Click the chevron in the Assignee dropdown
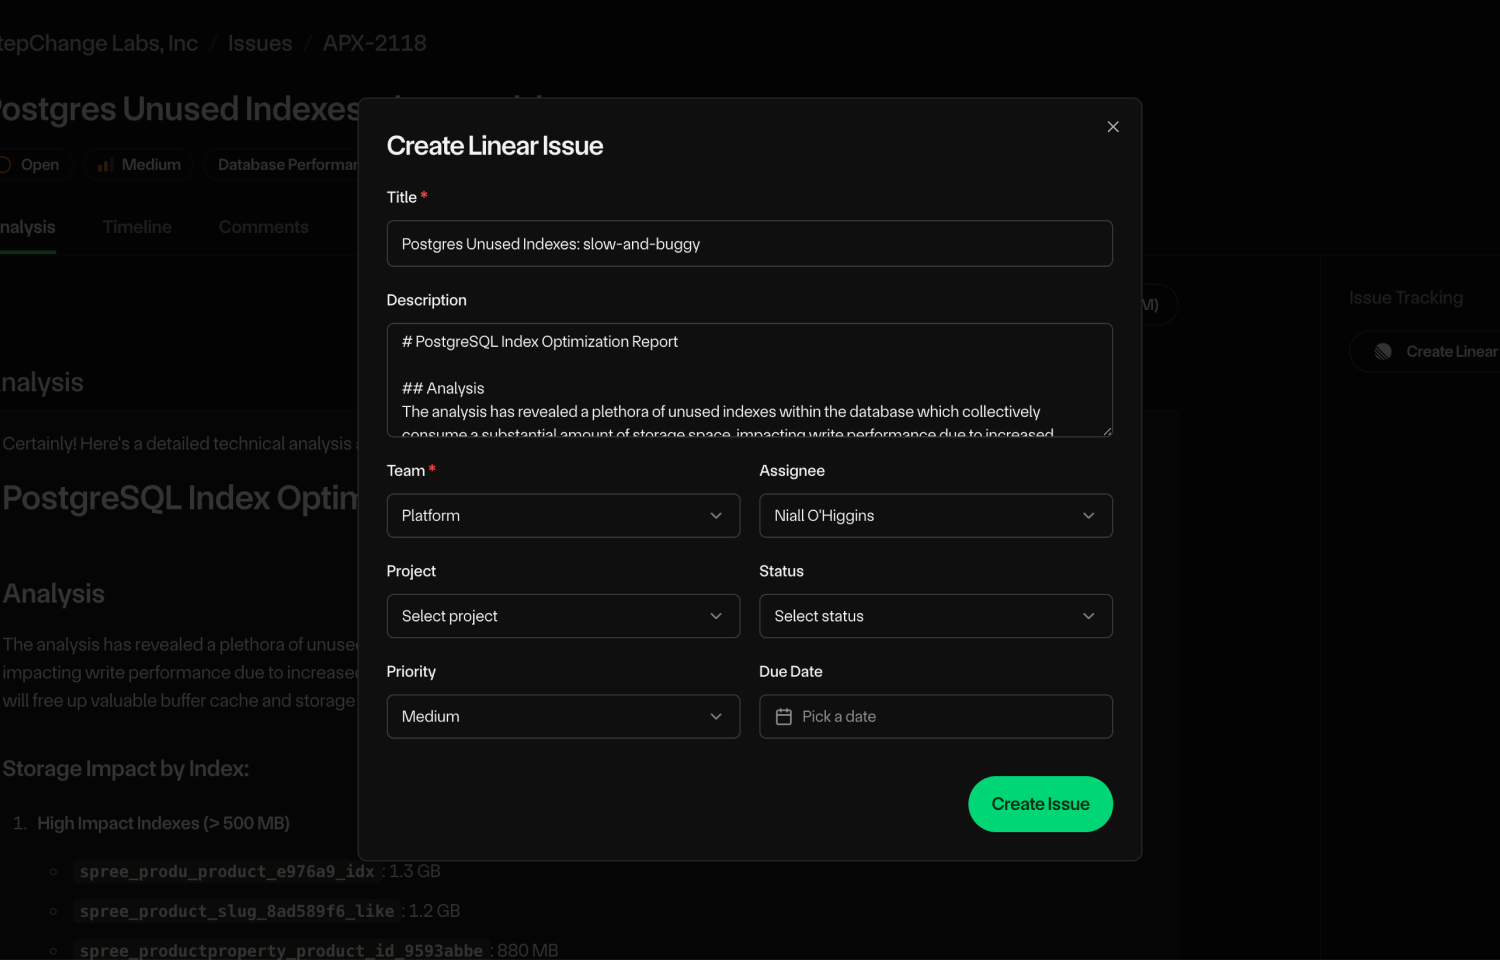The width and height of the screenshot is (1500, 960). pos(1089,516)
